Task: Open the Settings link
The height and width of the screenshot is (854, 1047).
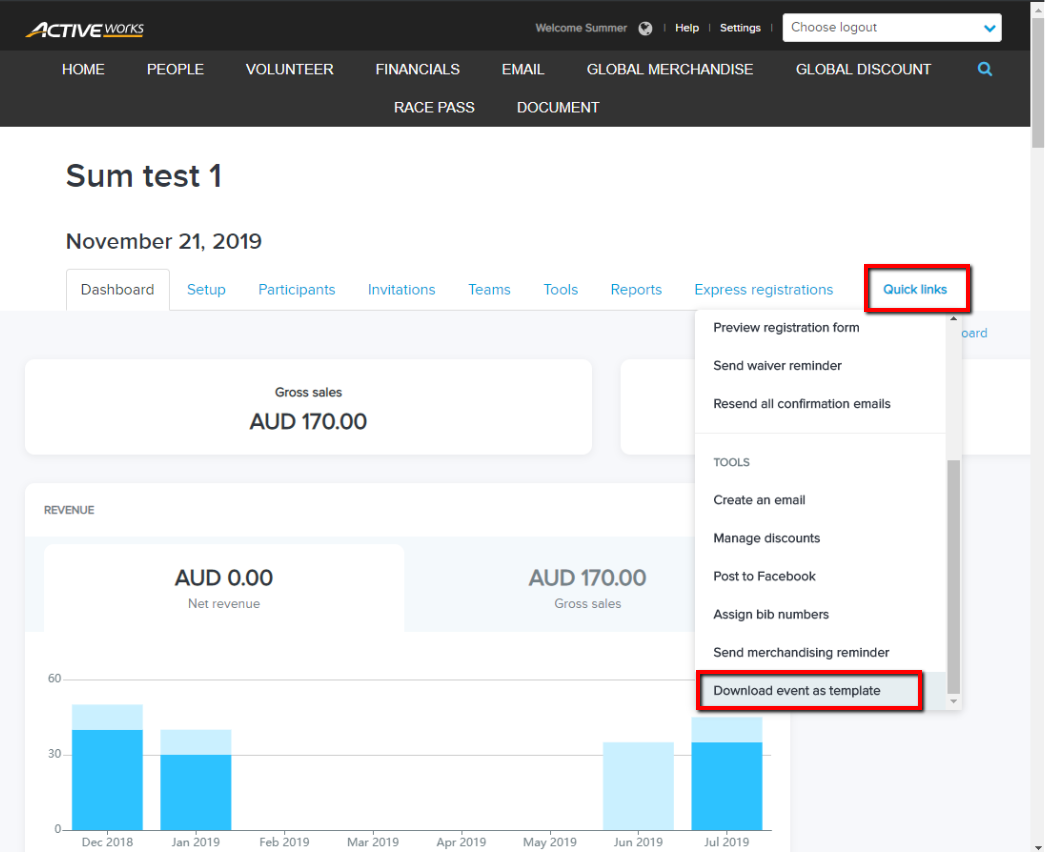Action: point(740,28)
